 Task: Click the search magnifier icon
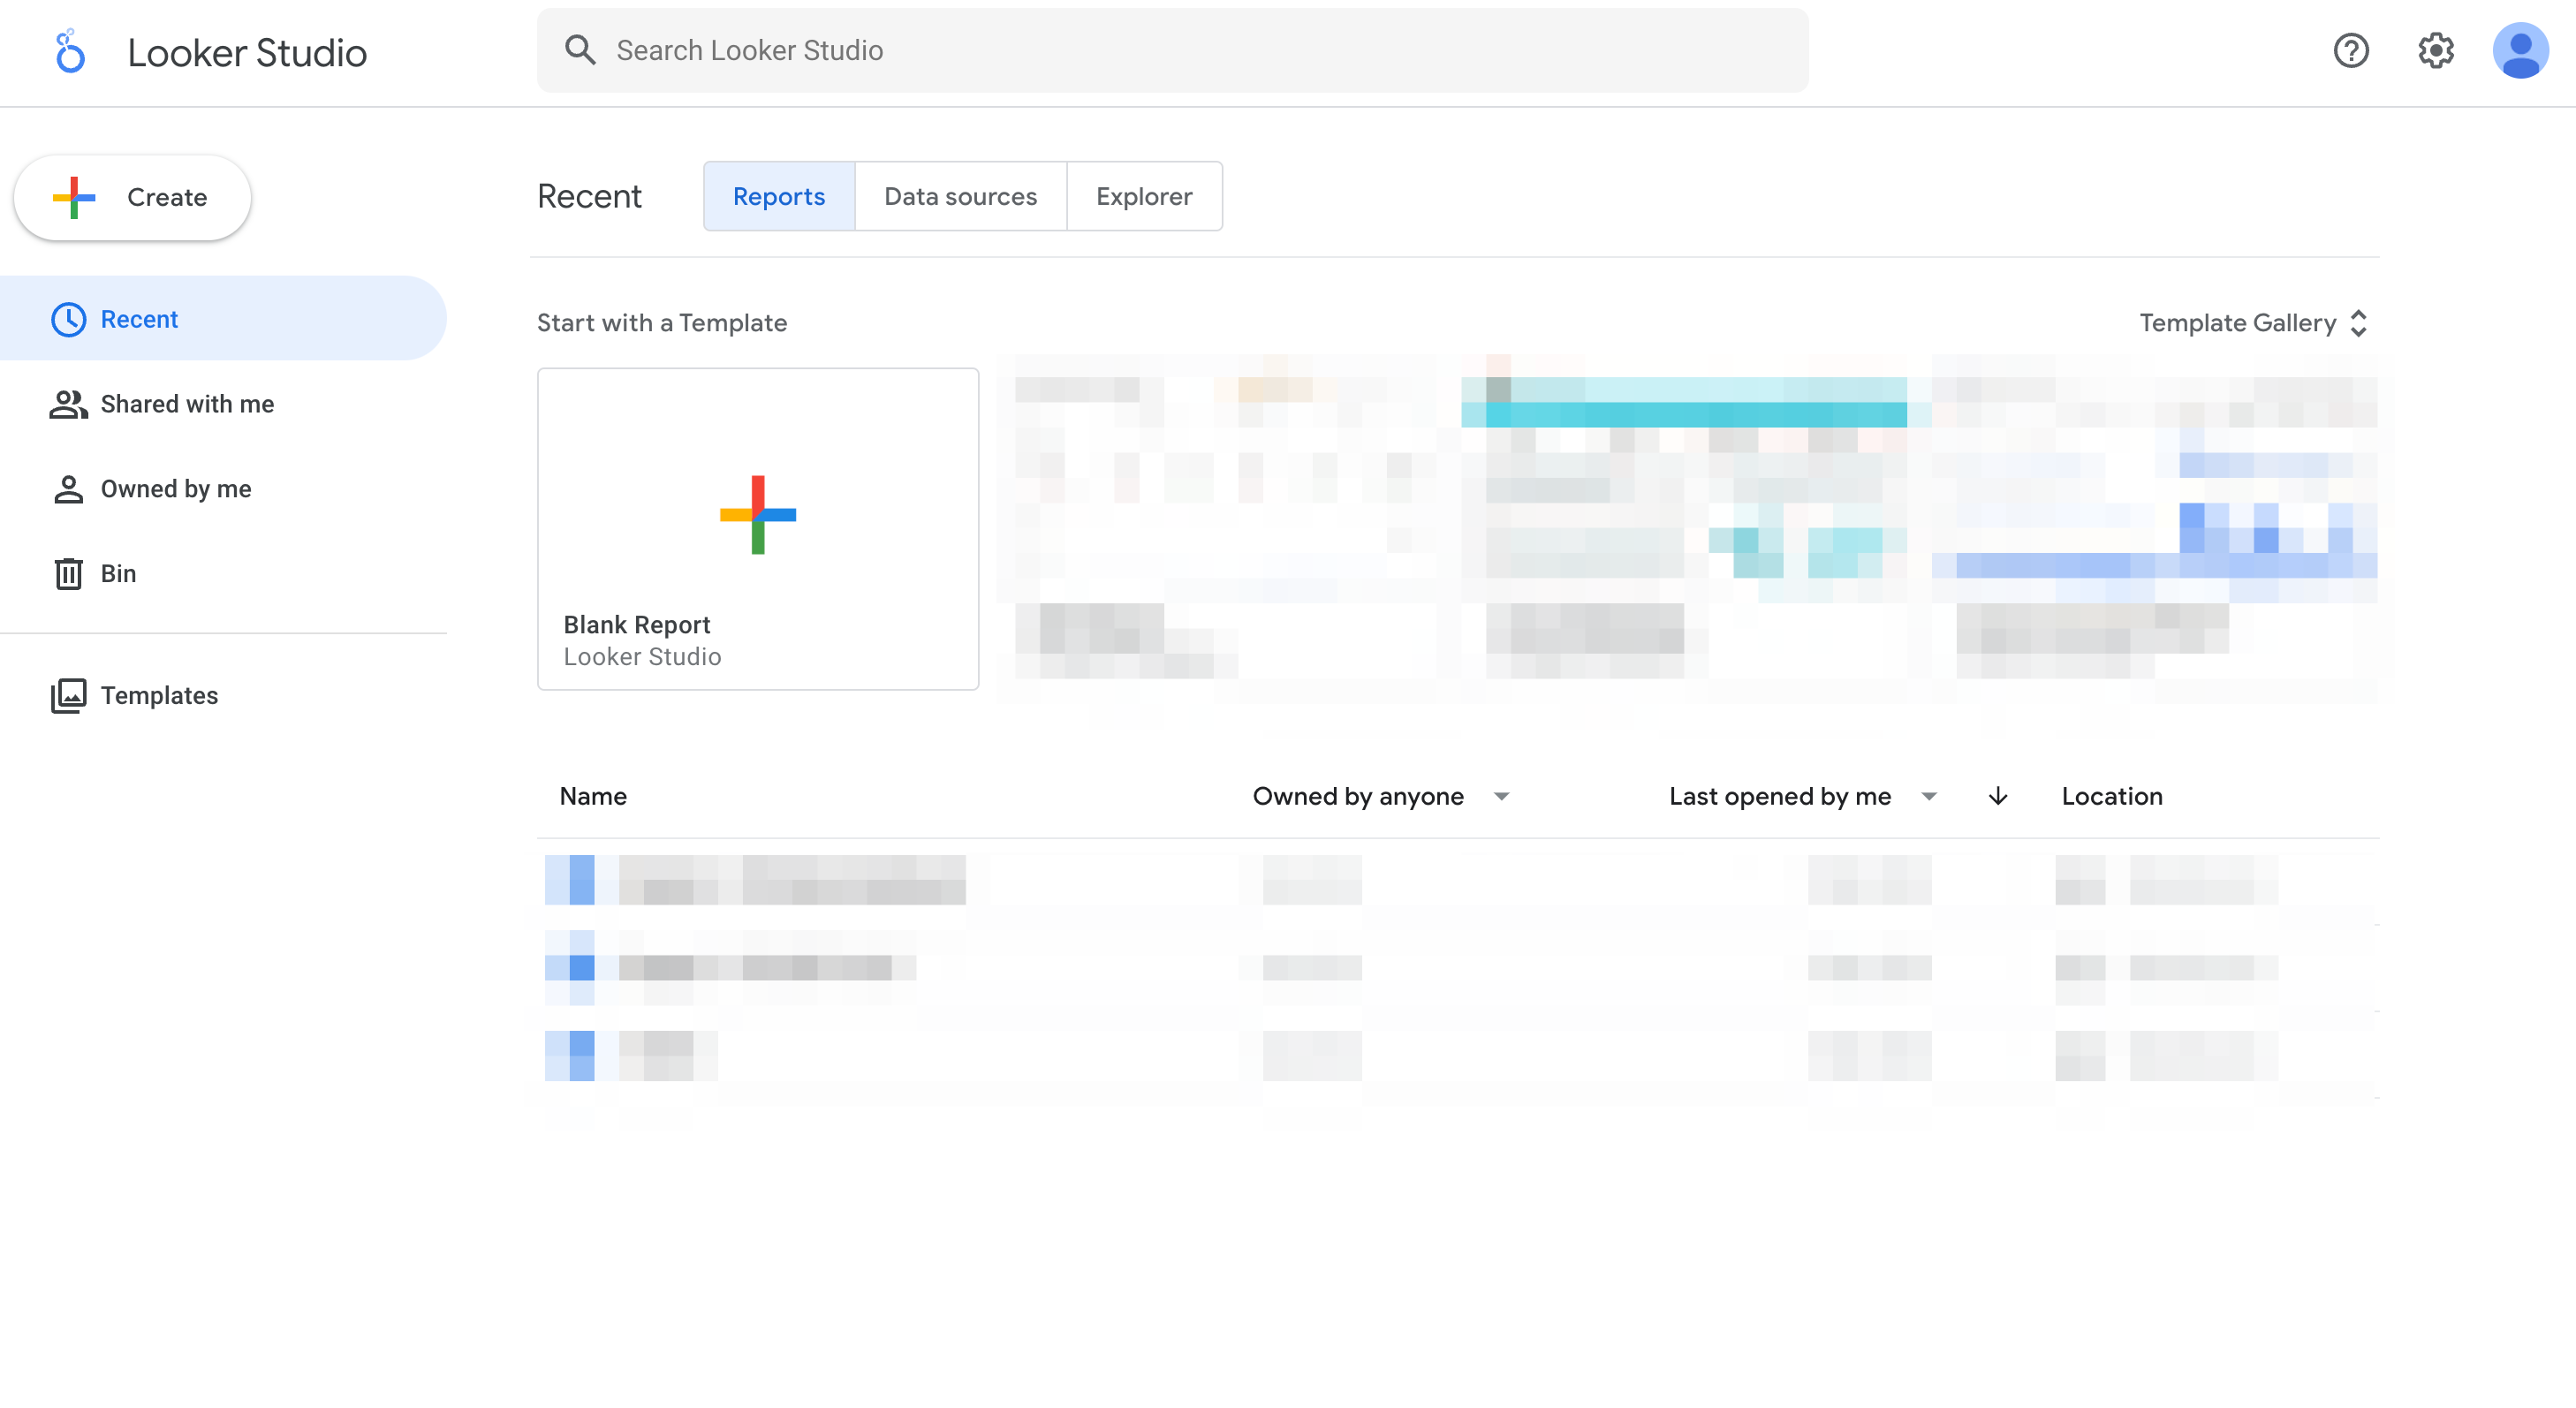click(580, 50)
